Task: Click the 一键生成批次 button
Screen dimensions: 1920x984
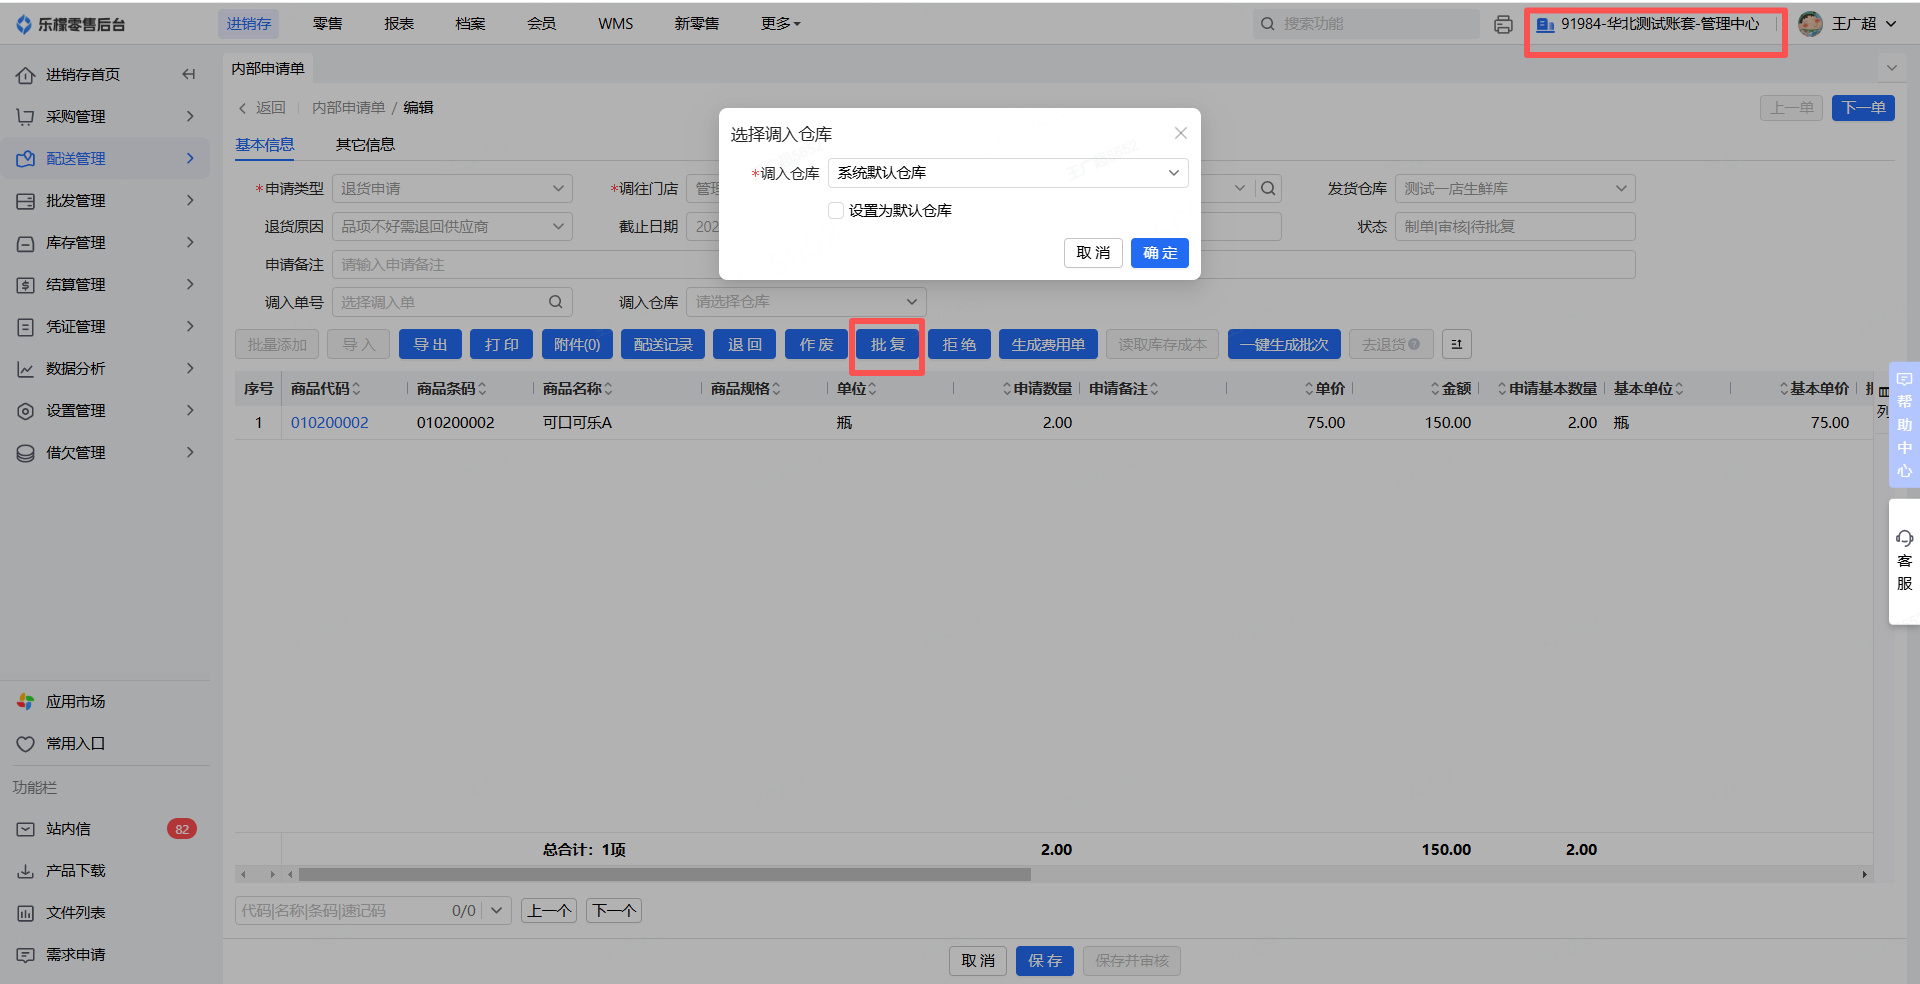Action: [1284, 345]
